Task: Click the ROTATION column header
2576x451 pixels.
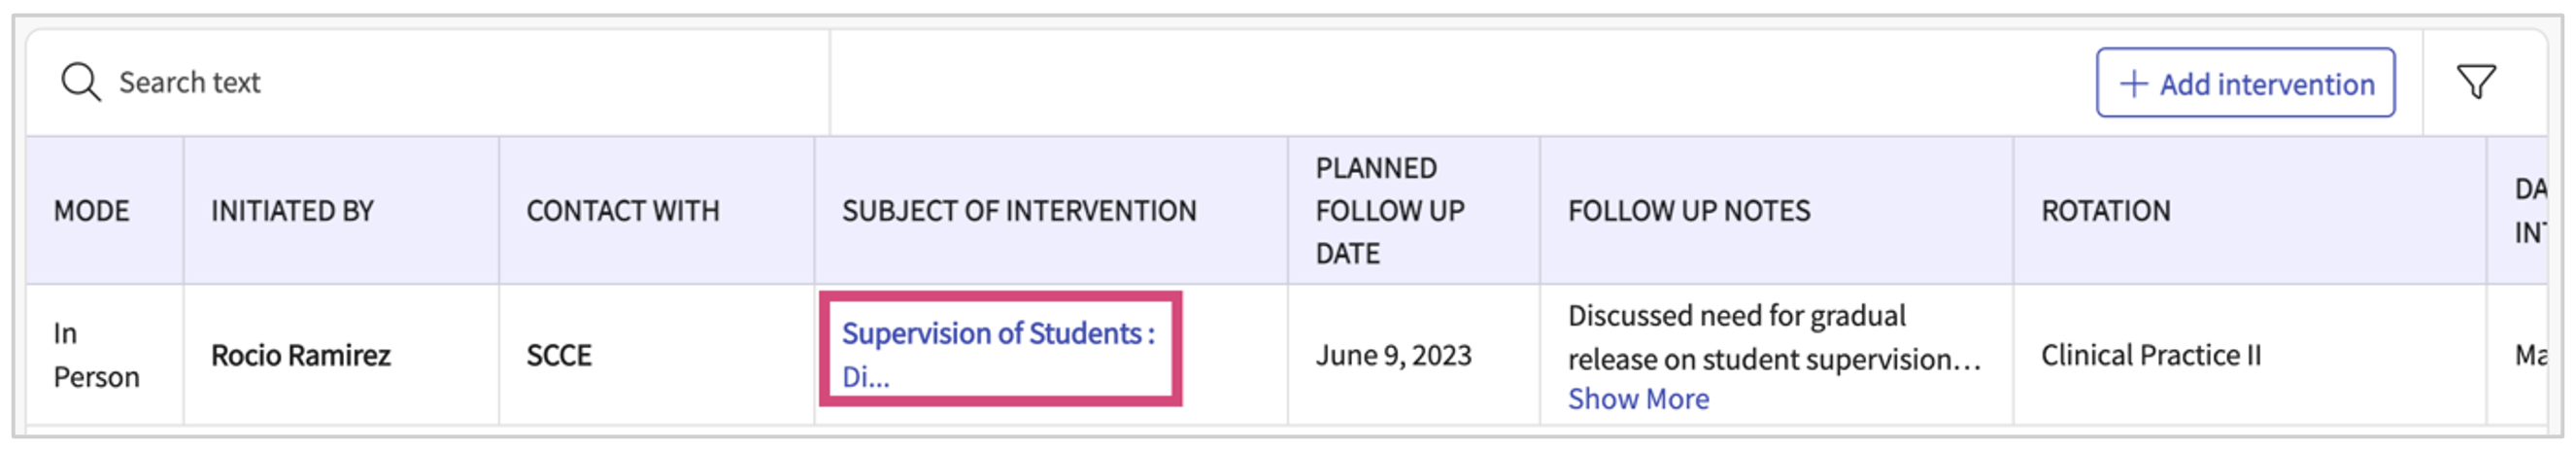Action: click(2106, 211)
